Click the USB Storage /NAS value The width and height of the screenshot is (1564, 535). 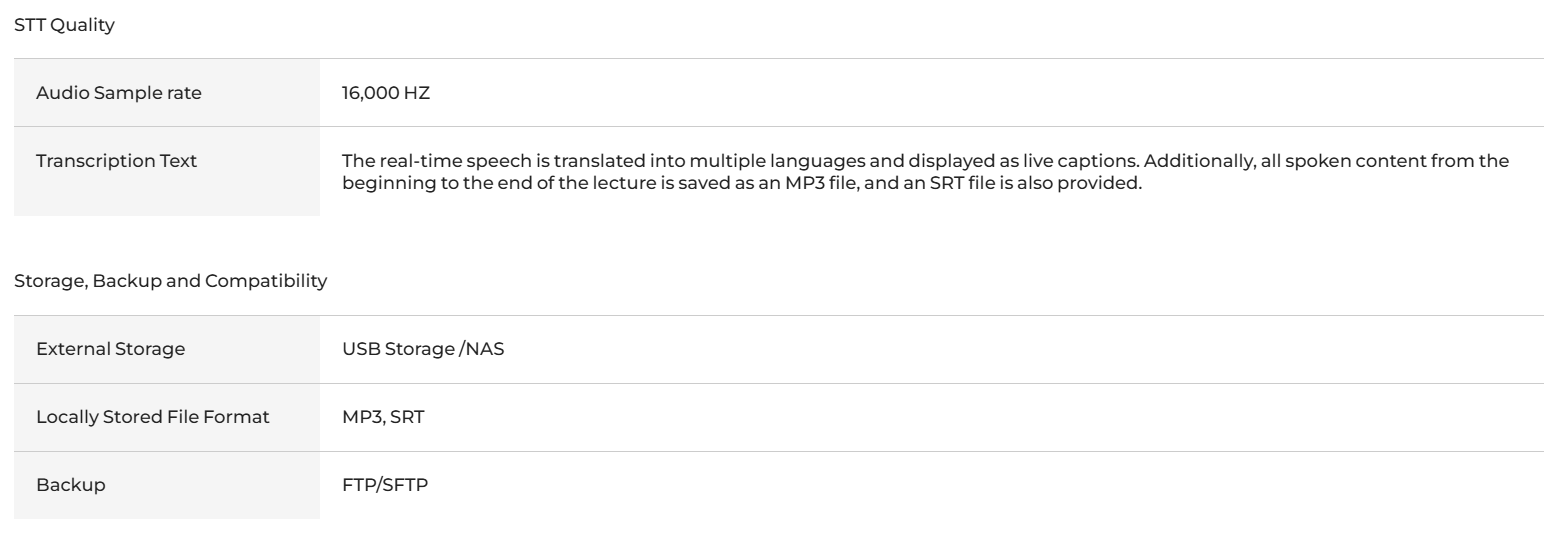coord(422,350)
